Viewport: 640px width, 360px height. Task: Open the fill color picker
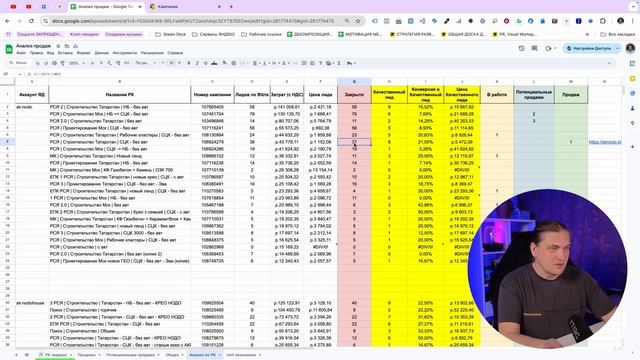[x=225, y=63]
